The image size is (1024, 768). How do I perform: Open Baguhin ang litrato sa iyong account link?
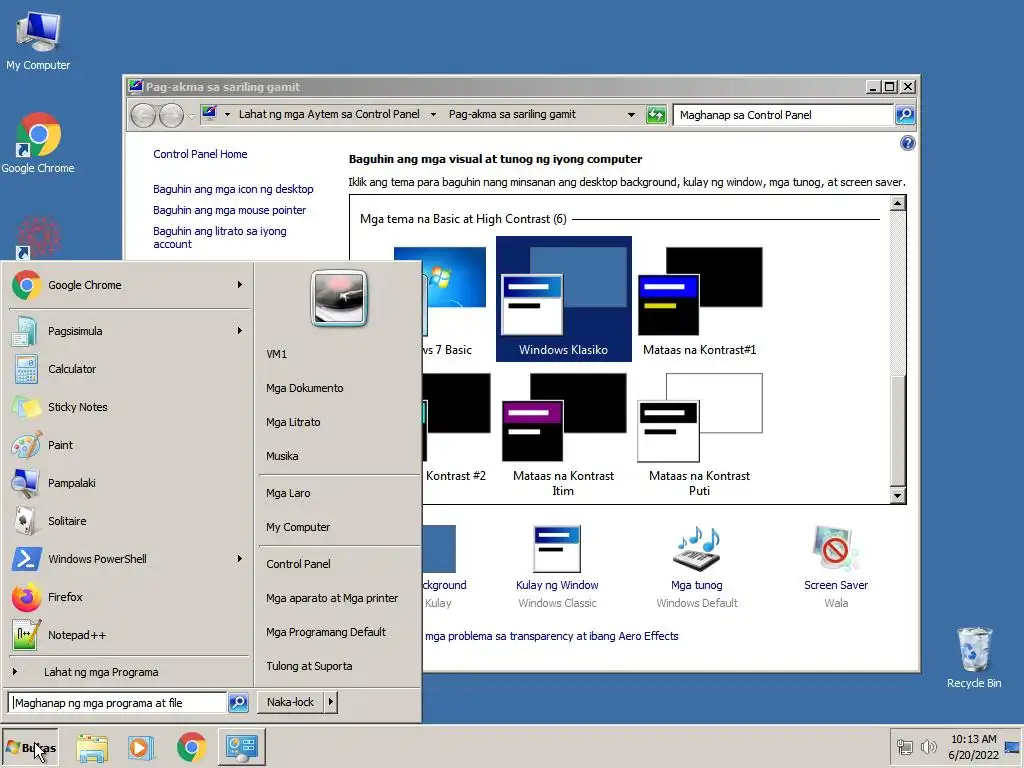(x=219, y=237)
